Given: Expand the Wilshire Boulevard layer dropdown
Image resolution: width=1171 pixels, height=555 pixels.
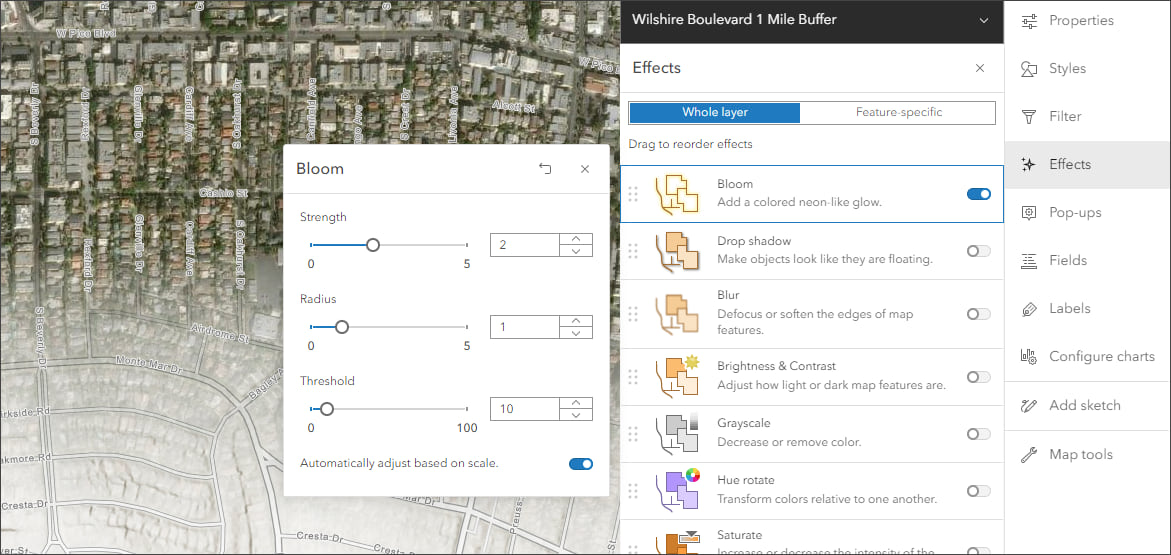Looking at the screenshot, I should pos(984,20).
